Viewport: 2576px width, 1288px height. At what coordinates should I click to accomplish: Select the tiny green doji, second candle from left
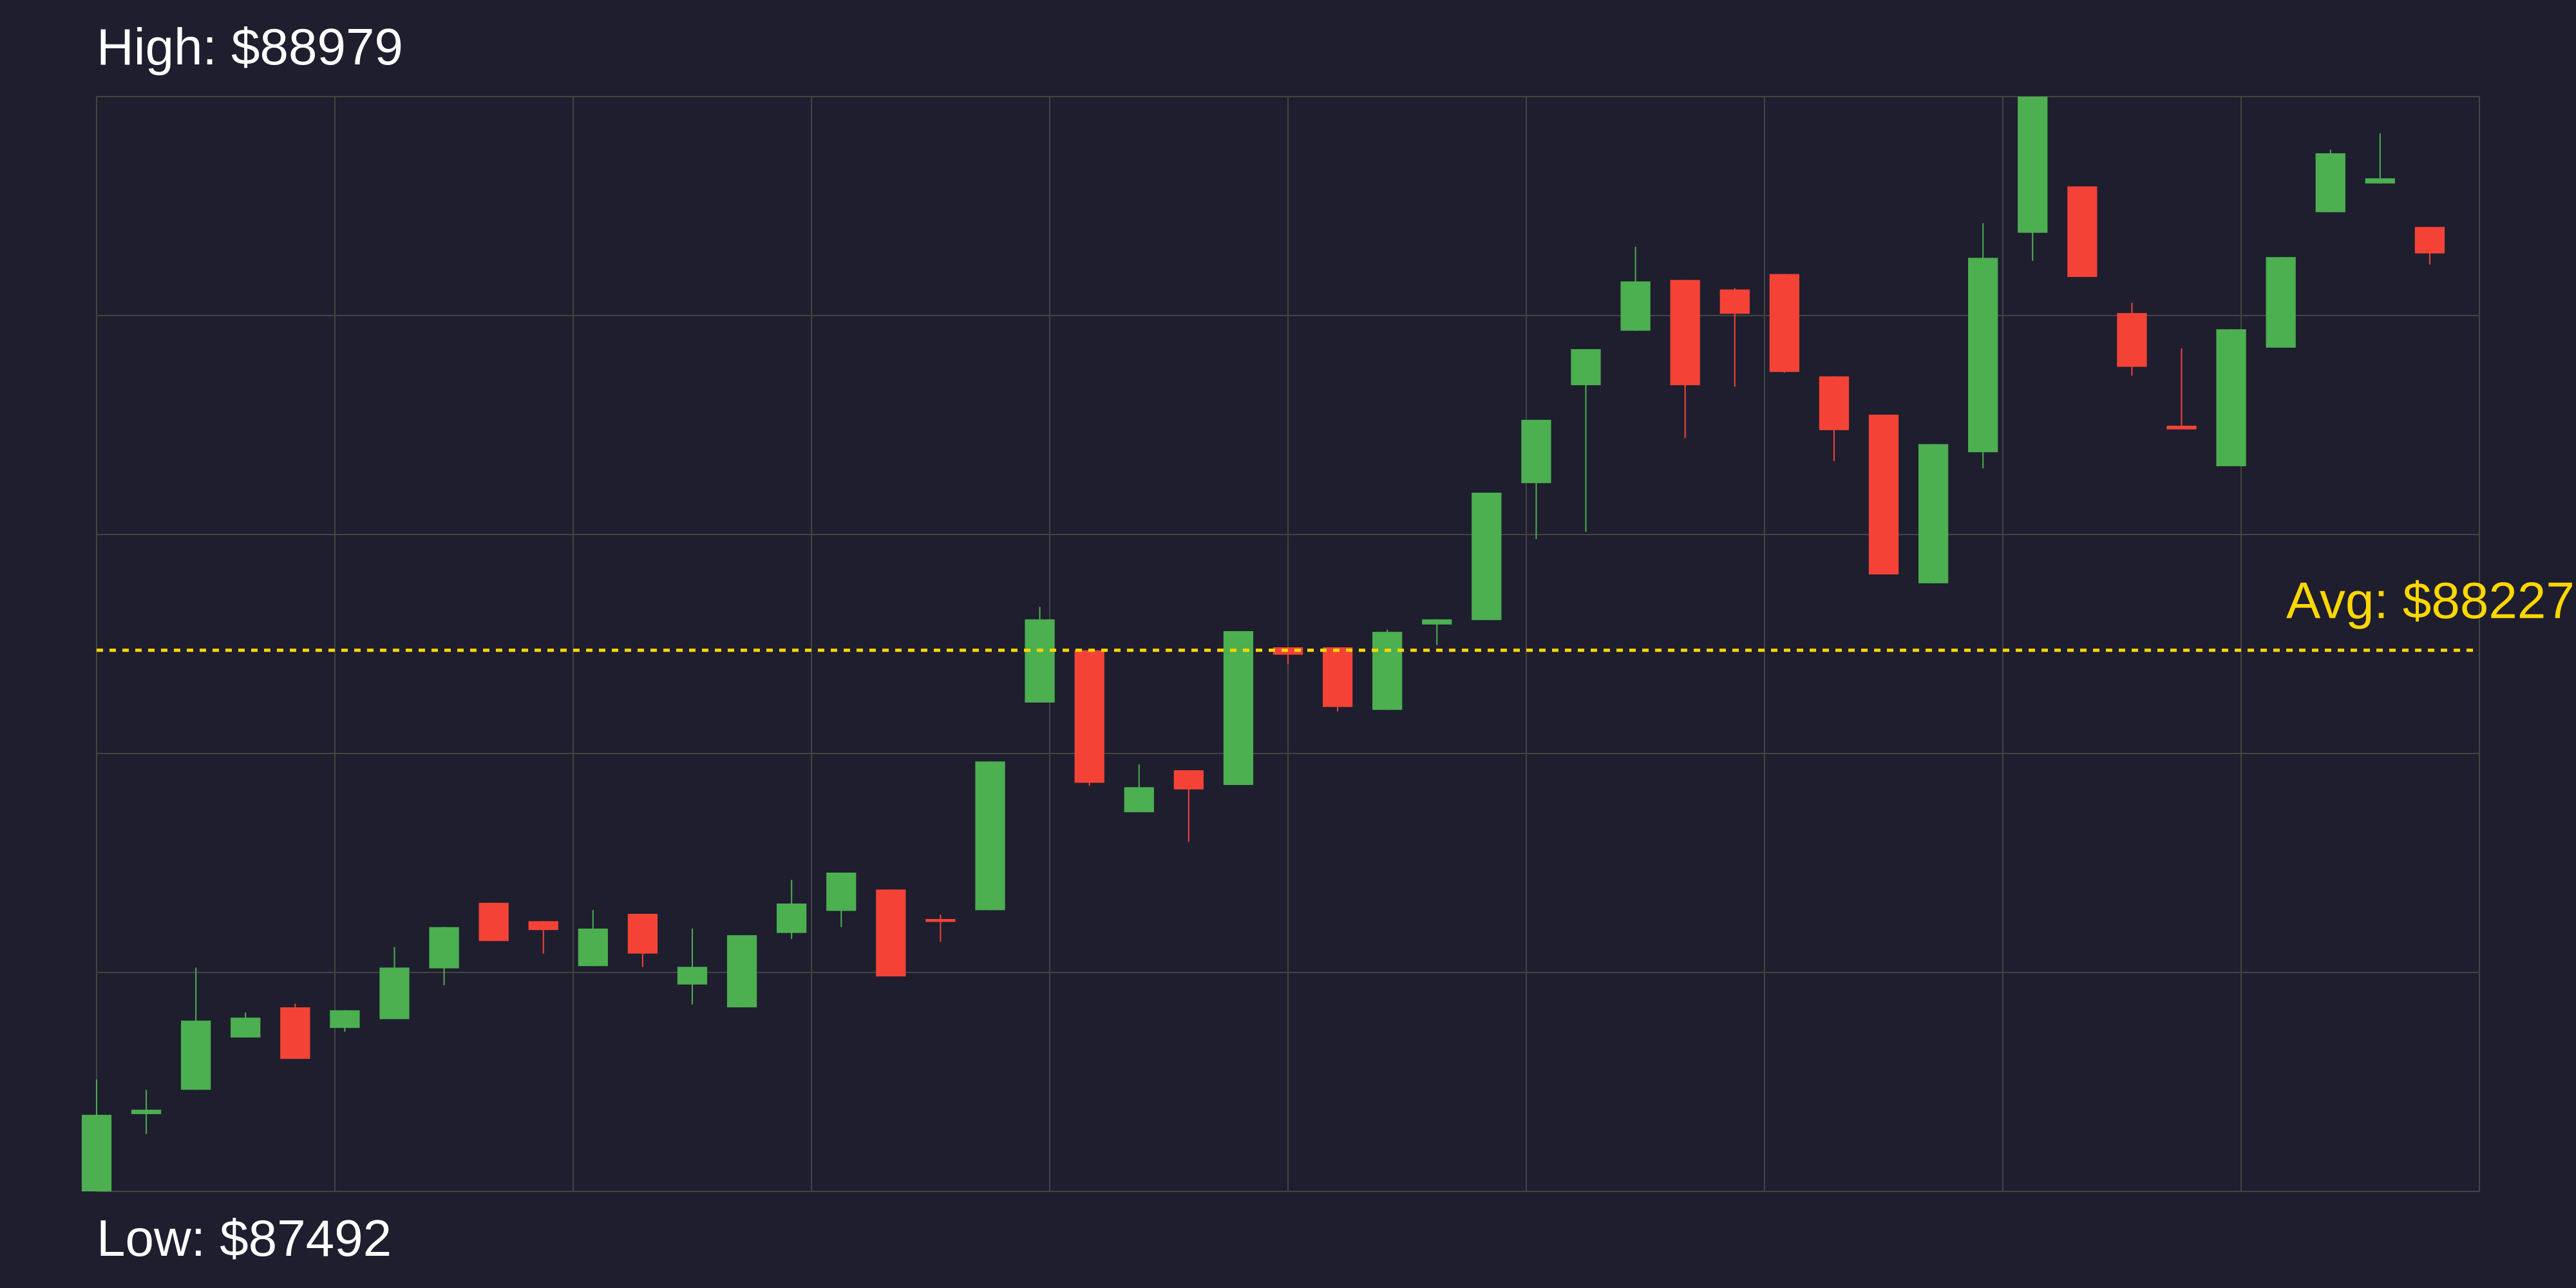(146, 1111)
